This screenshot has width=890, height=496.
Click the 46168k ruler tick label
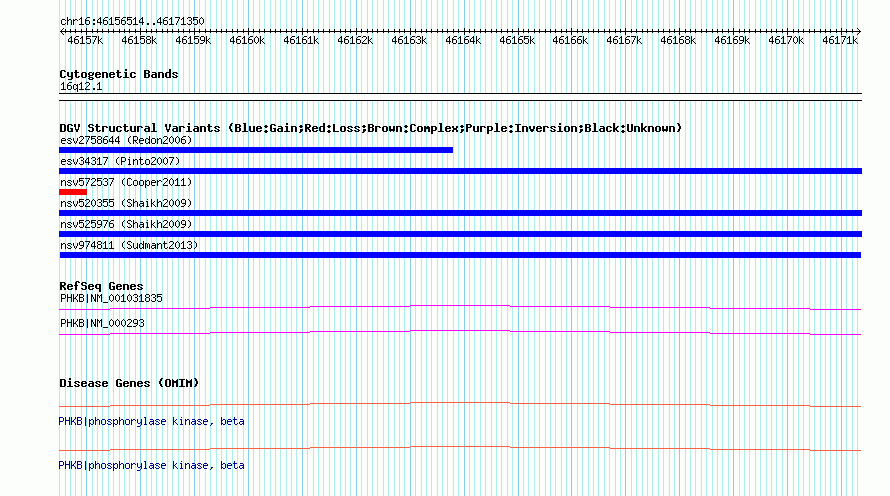678,40
